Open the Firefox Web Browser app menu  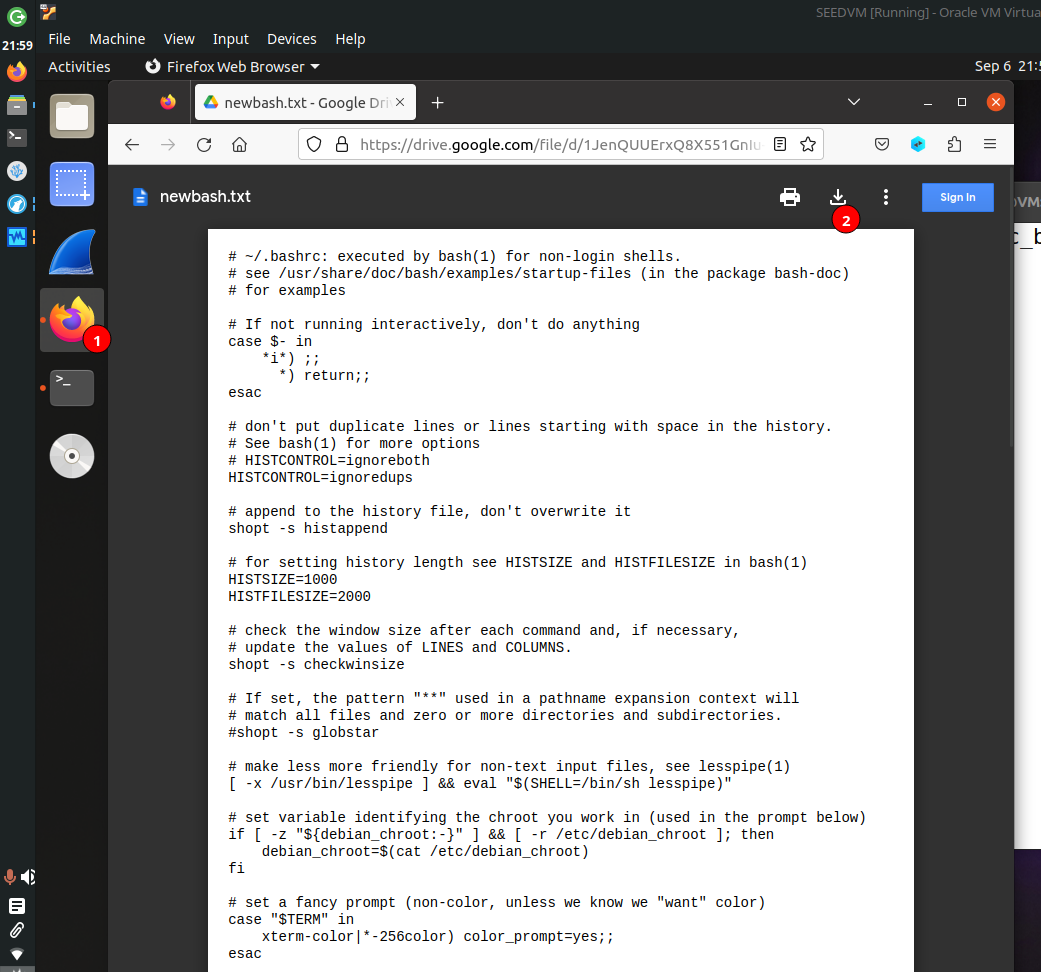[232, 67]
